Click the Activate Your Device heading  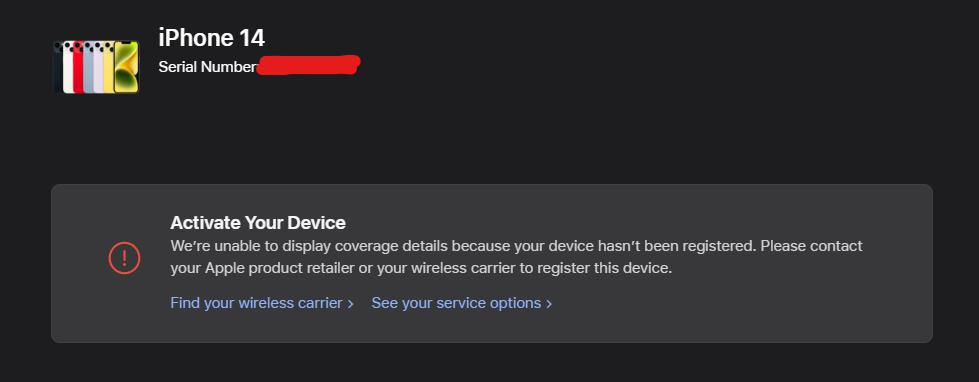[x=258, y=222]
